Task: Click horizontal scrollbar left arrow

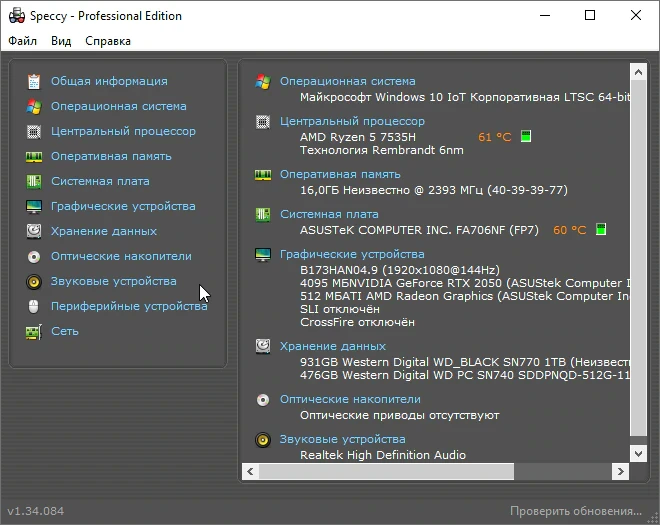Action: tap(250, 471)
